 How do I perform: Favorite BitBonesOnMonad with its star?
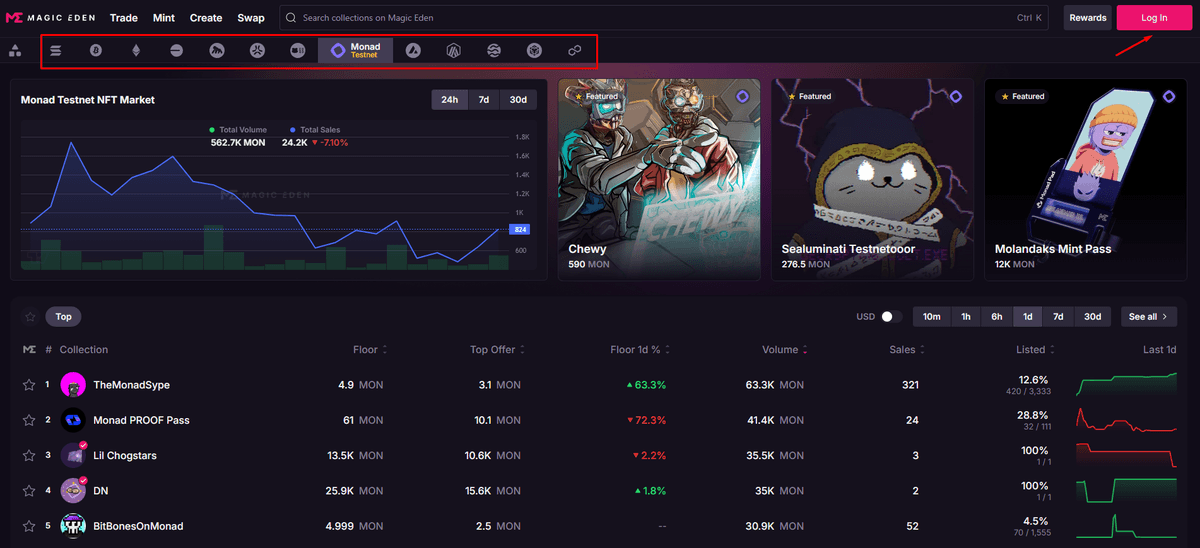click(29, 526)
